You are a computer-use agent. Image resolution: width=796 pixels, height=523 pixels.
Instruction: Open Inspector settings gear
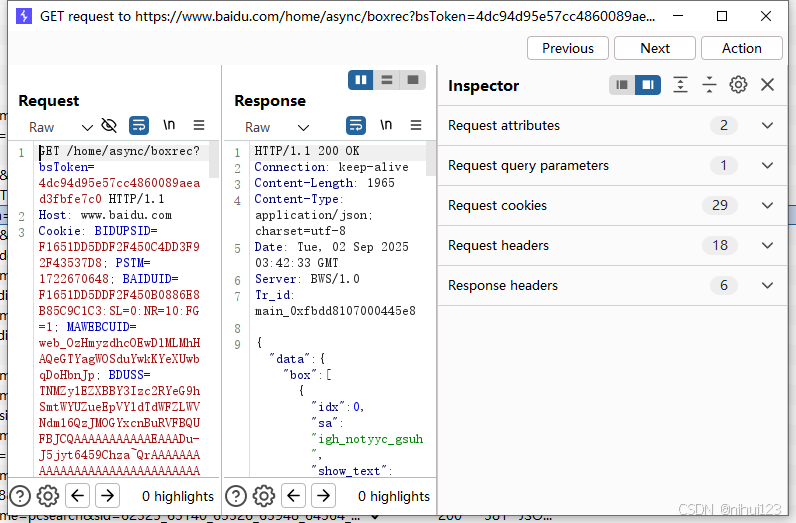738,85
